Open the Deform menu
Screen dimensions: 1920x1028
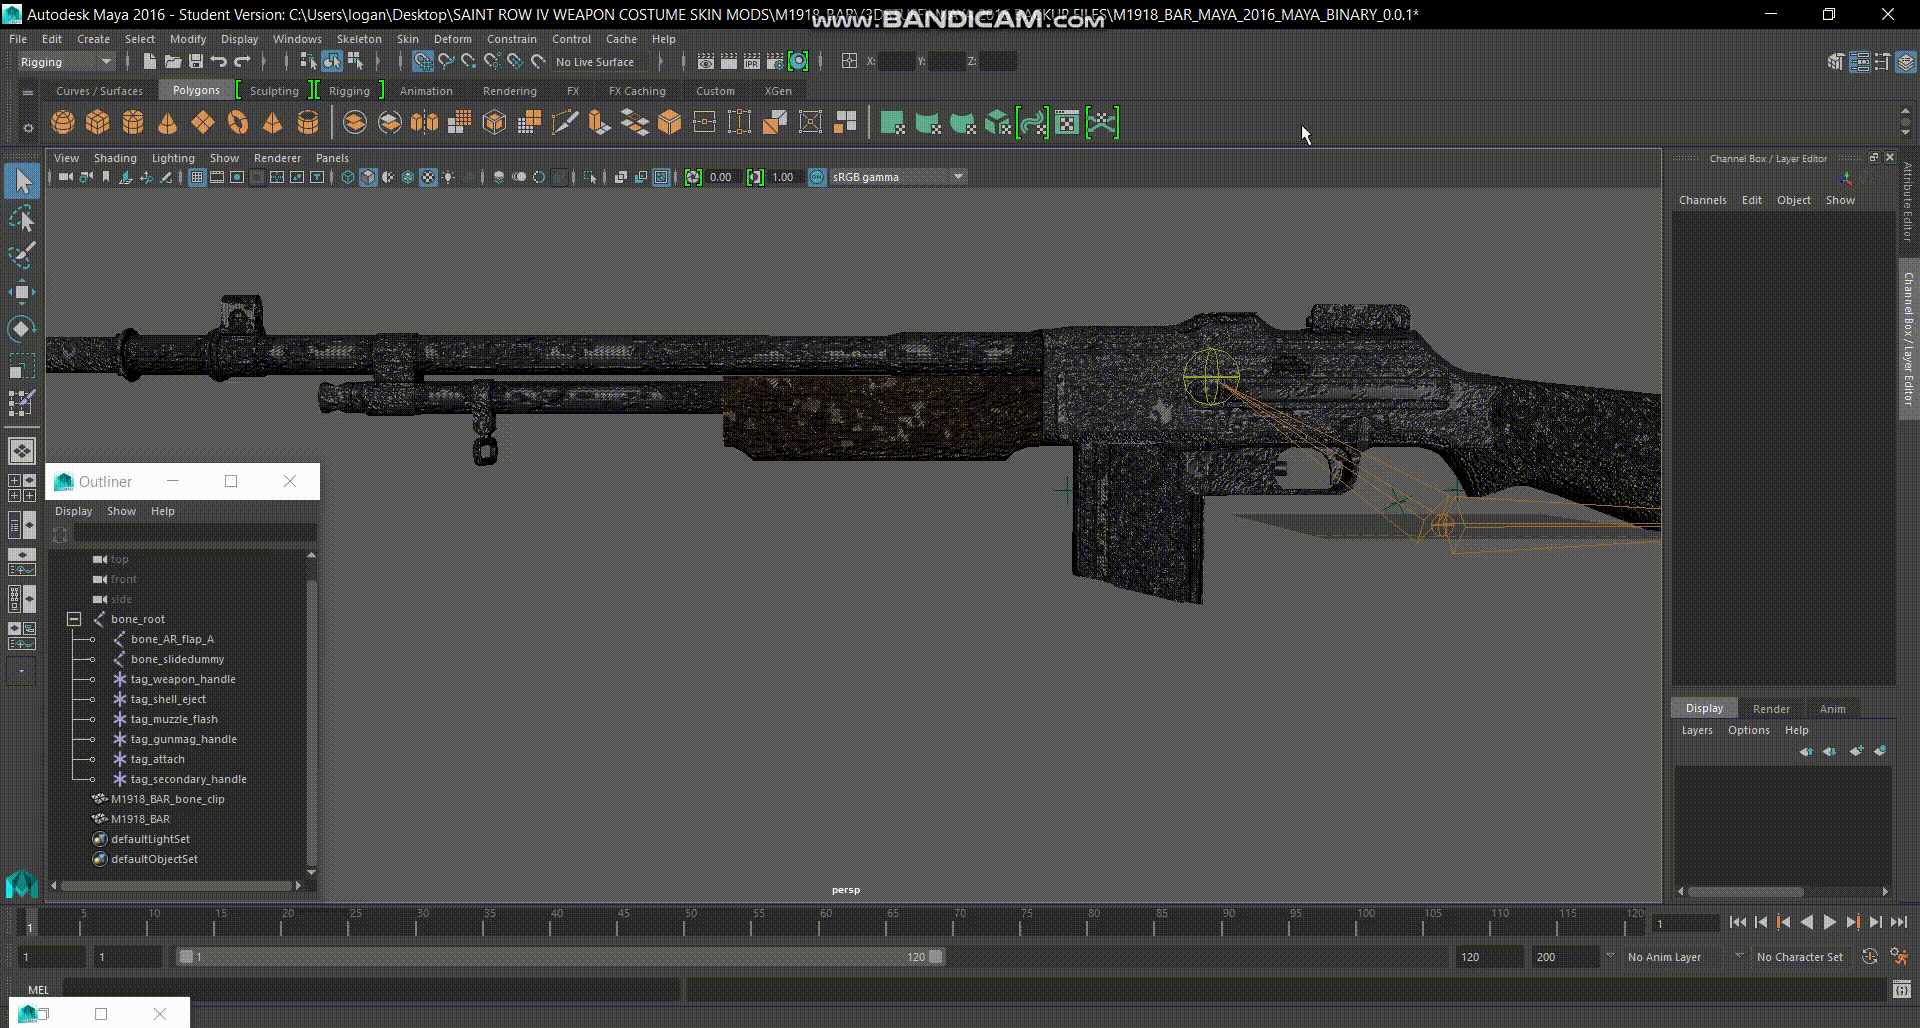(x=452, y=39)
